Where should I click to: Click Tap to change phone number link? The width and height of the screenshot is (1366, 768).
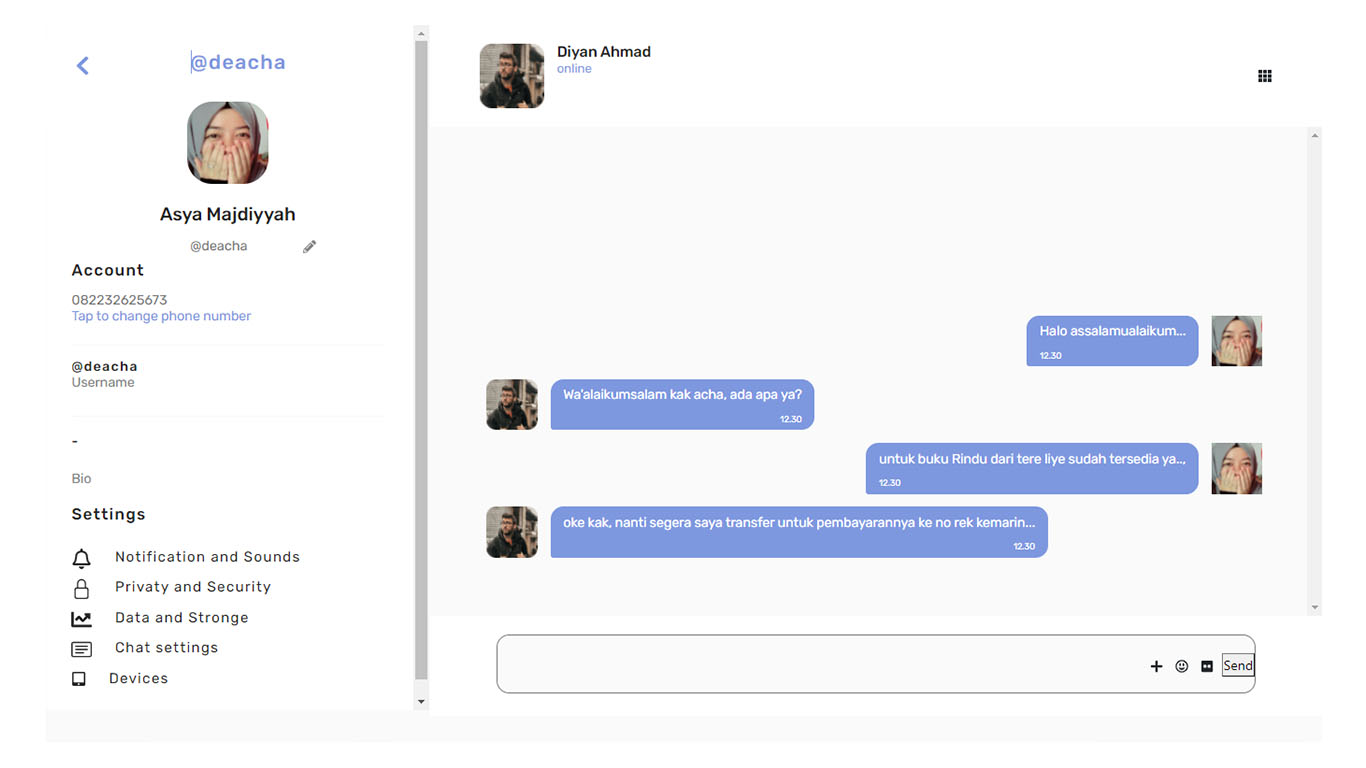click(x=160, y=316)
